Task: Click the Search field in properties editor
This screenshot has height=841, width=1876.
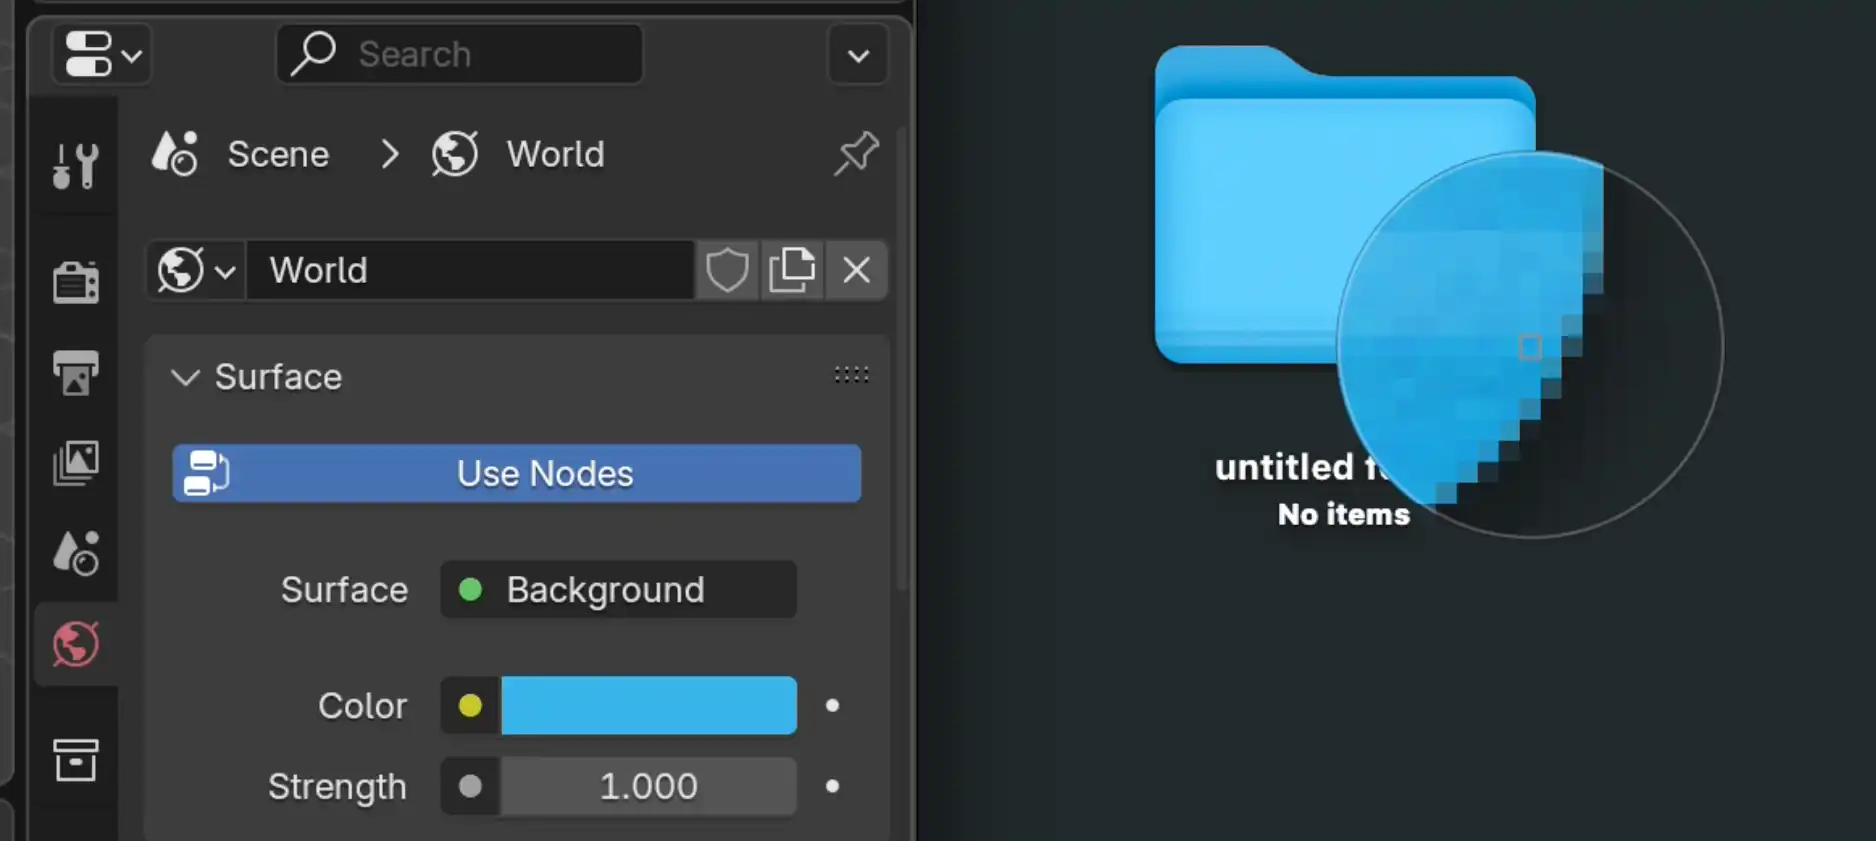Action: [x=459, y=54]
